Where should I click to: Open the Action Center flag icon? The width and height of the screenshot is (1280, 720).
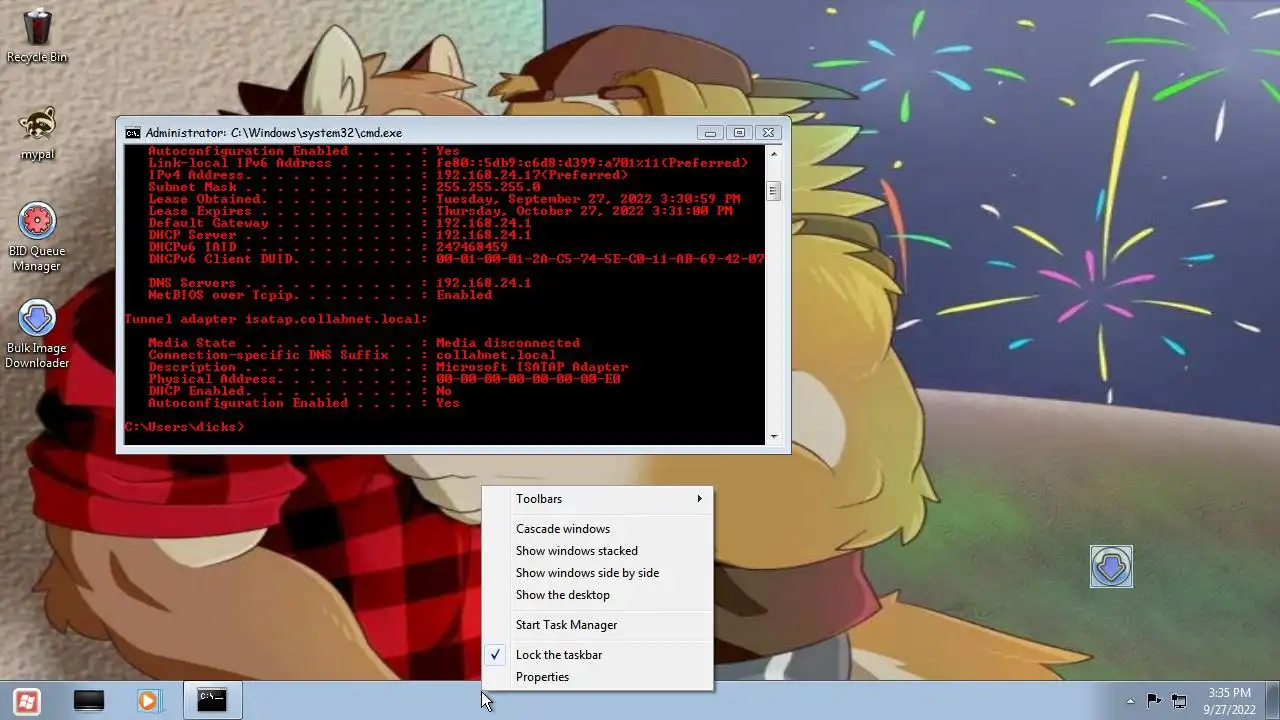(1153, 701)
